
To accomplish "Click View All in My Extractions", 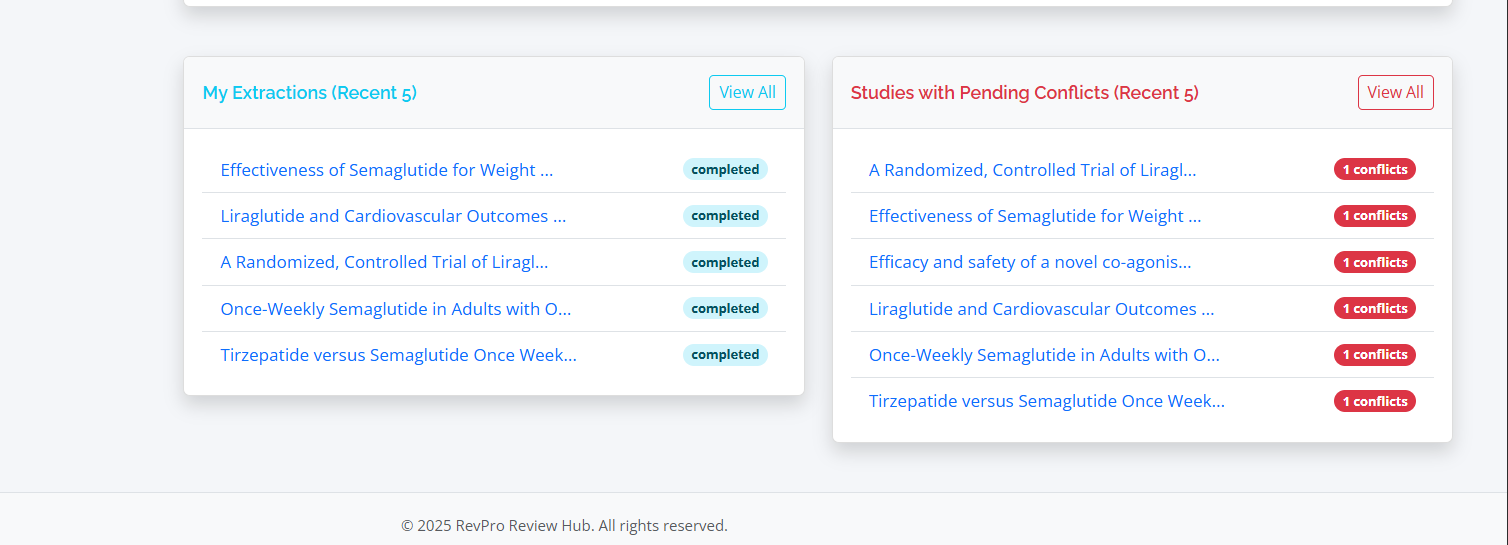I will pos(747,92).
